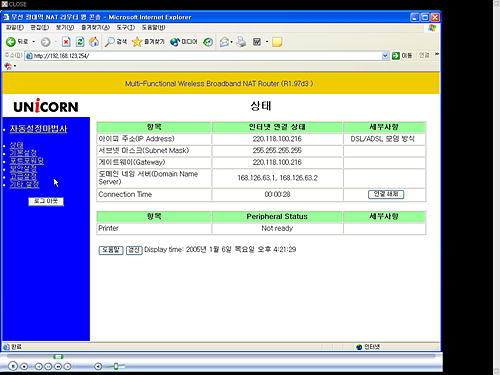The height and width of the screenshot is (375, 500).
Task: Open dropdown beside the small red toolbar icon
Action: pos(15,66)
